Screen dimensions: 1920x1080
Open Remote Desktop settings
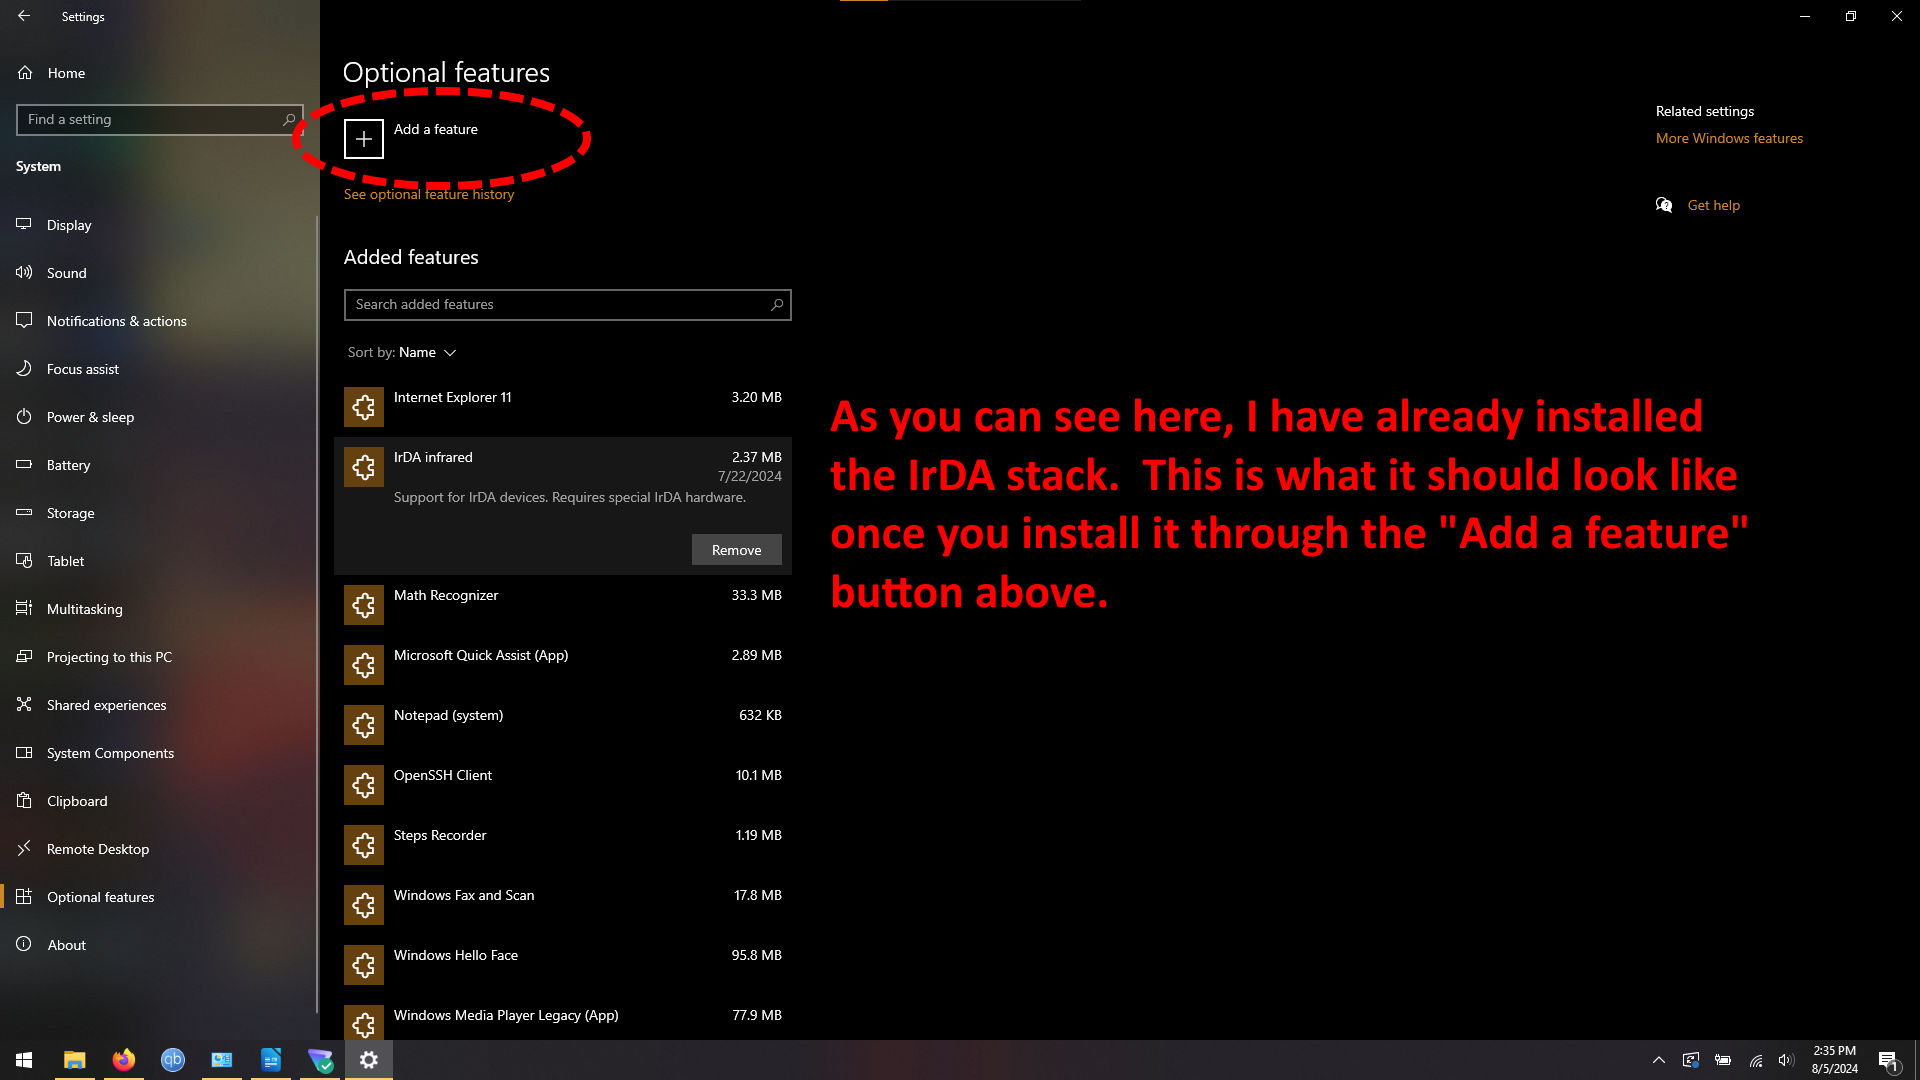(160, 849)
